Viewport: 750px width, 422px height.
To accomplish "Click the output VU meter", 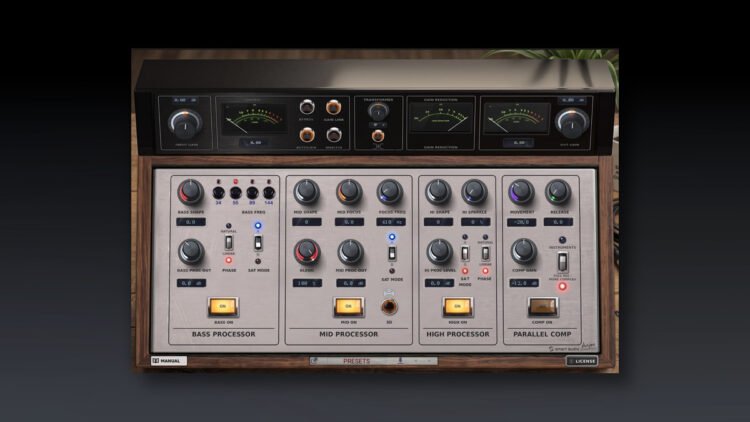I will point(517,119).
